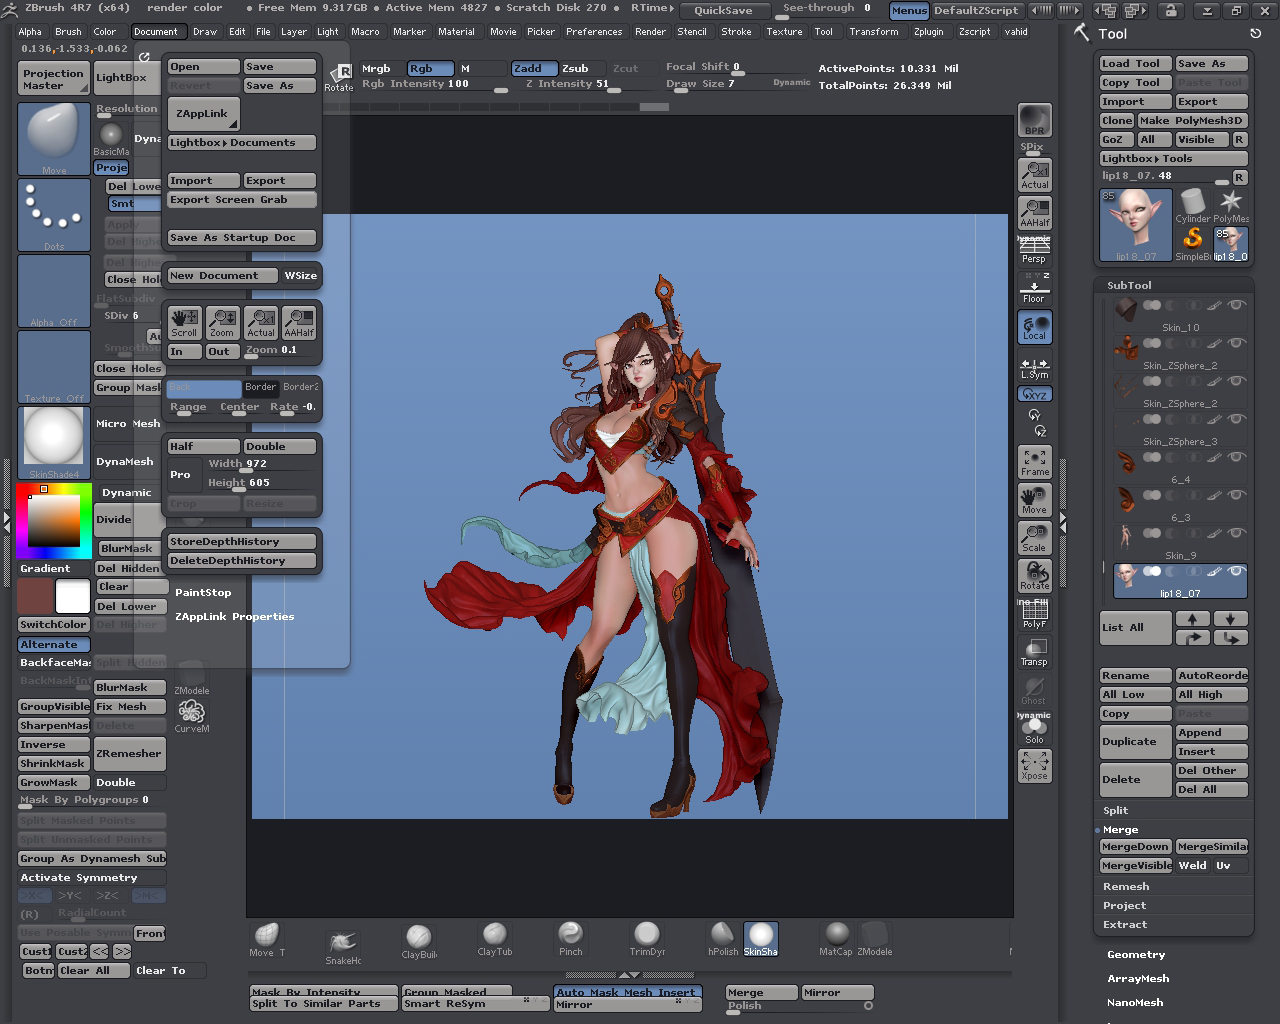The image size is (1280, 1024).
Task: Pick a color in the color picker square
Action: coord(55,520)
